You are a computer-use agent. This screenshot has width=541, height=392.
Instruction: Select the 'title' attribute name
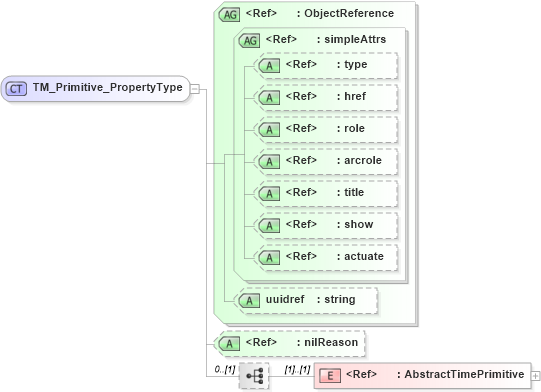click(354, 192)
